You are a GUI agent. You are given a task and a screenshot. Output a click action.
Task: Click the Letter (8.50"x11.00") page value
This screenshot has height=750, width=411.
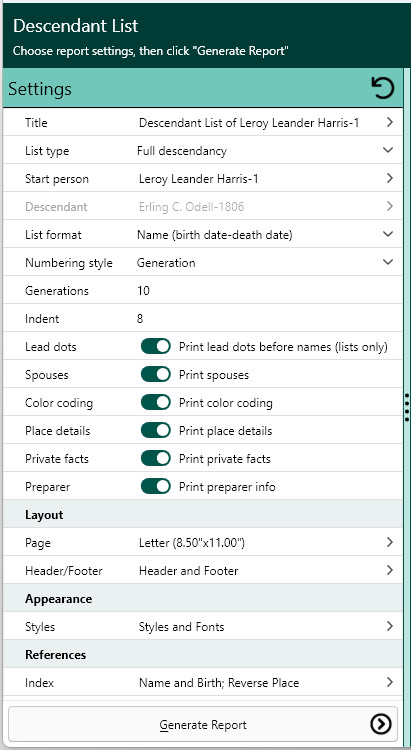[192, 543]
